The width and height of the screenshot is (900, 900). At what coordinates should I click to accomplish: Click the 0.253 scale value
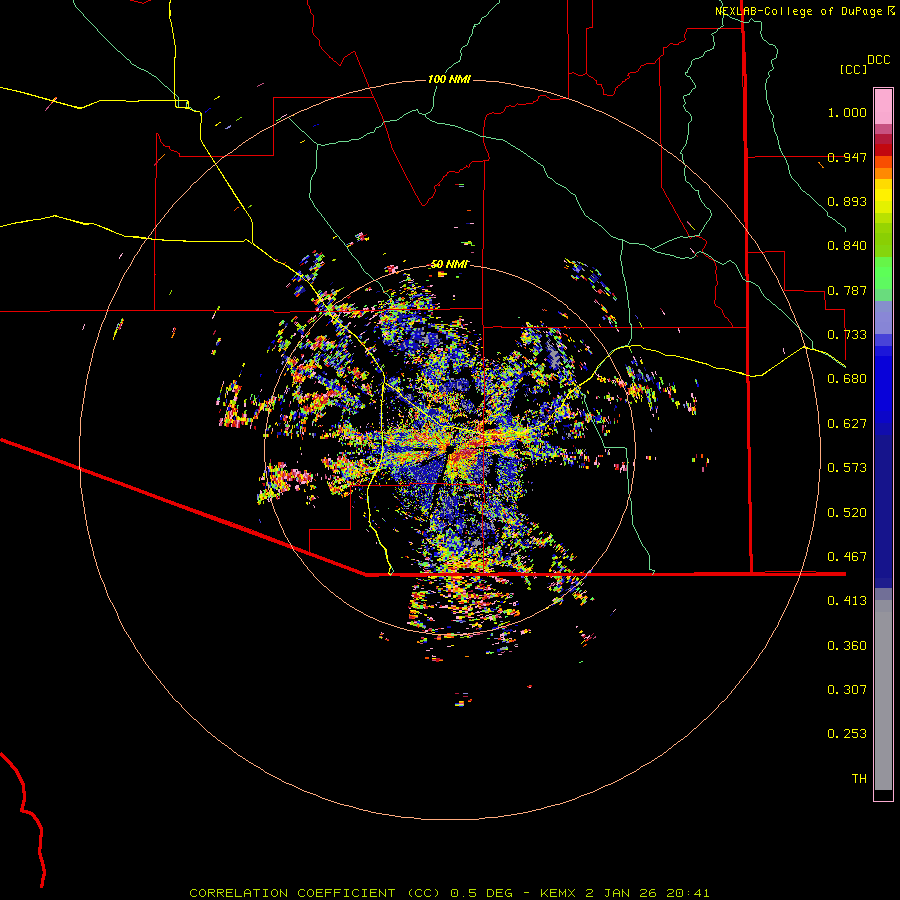pyautogui.click(x=847, y=734)
